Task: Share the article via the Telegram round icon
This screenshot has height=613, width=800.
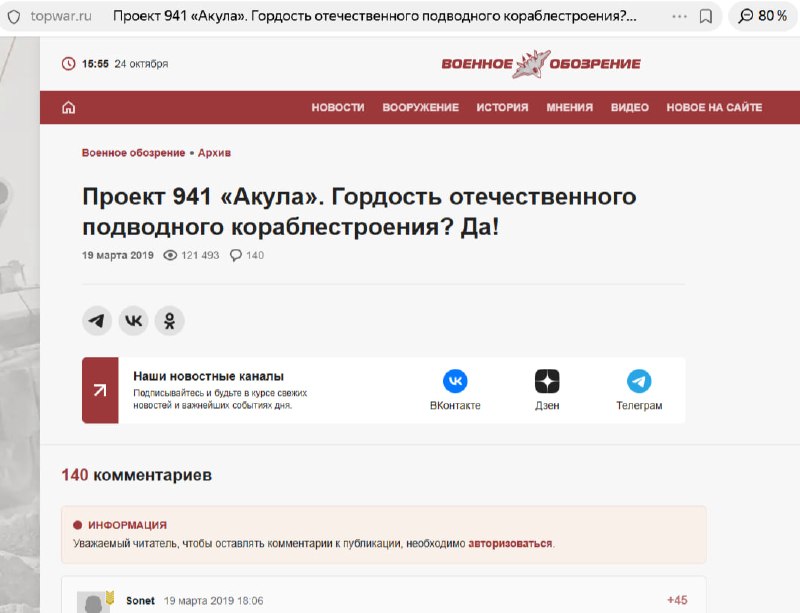Action: (x=97, y=321)
